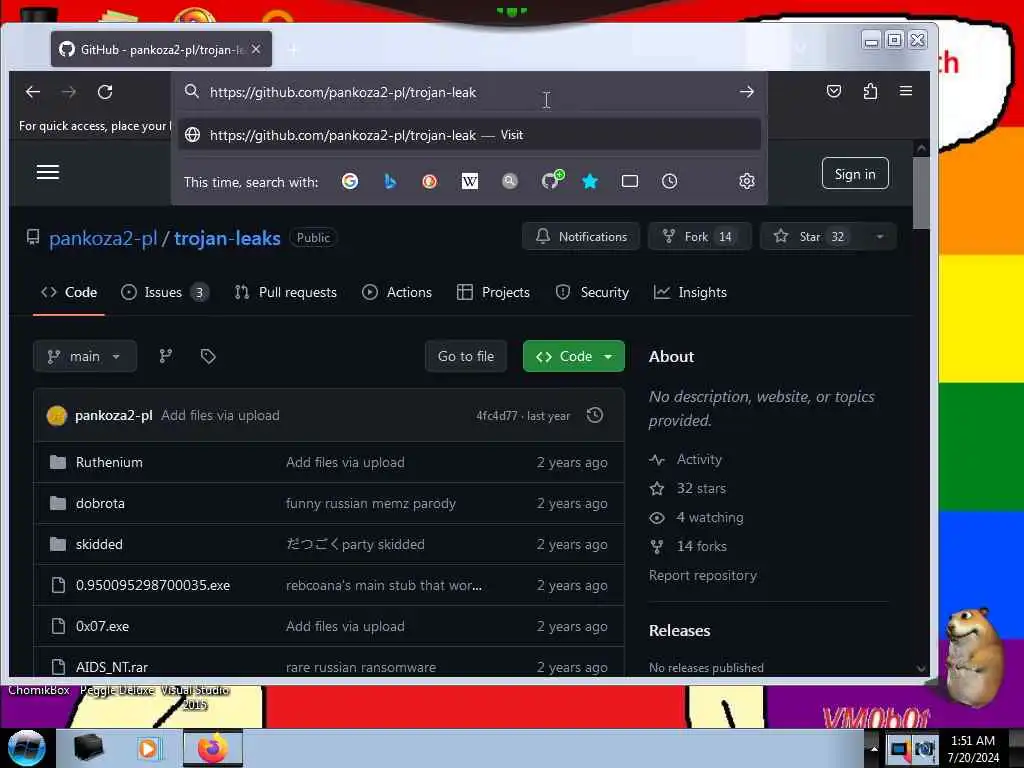Click the page vertical scrollbar thumb
The image size is (1024, 768).
(921, 193)
